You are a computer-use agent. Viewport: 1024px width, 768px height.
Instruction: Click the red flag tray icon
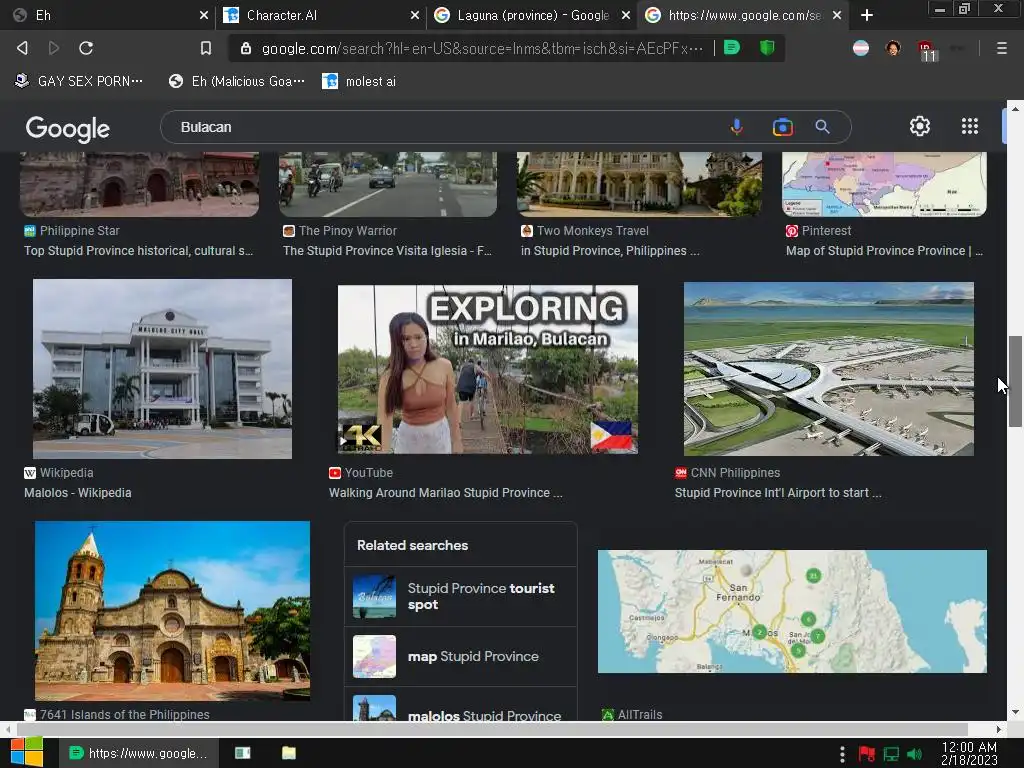(x=867, y=754)
